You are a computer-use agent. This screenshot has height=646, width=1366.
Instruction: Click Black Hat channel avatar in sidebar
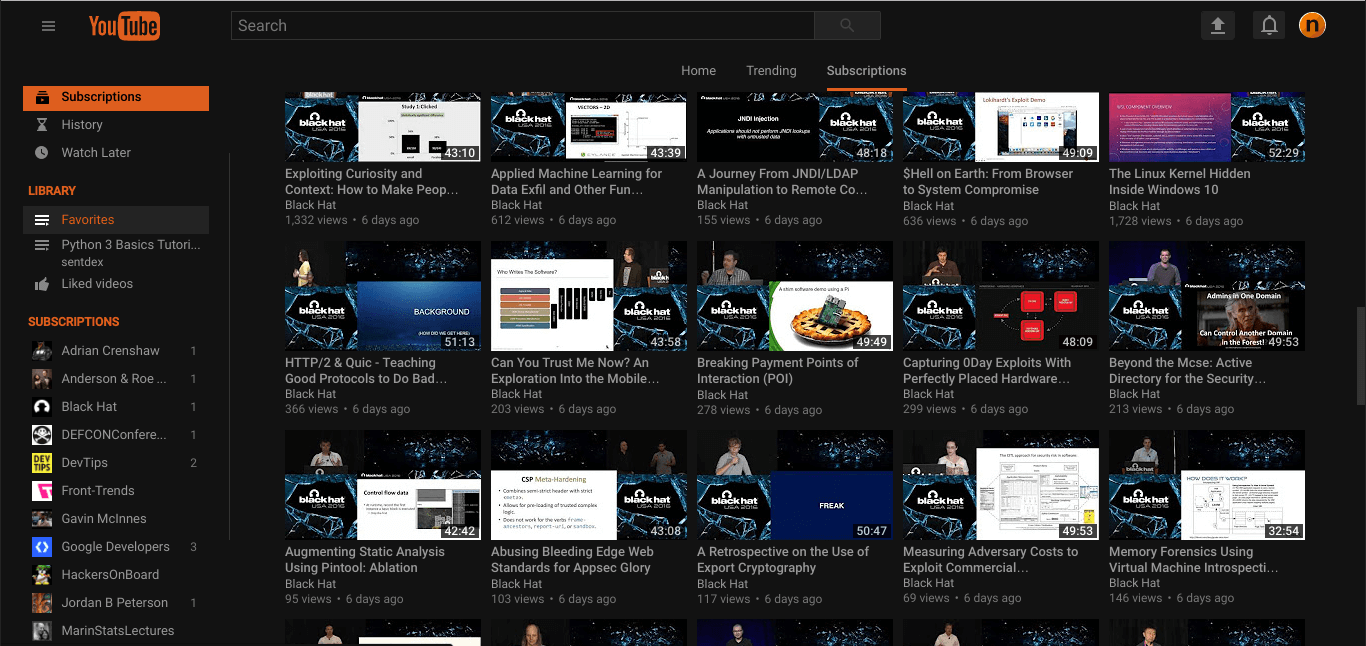(x=42, y=407)
